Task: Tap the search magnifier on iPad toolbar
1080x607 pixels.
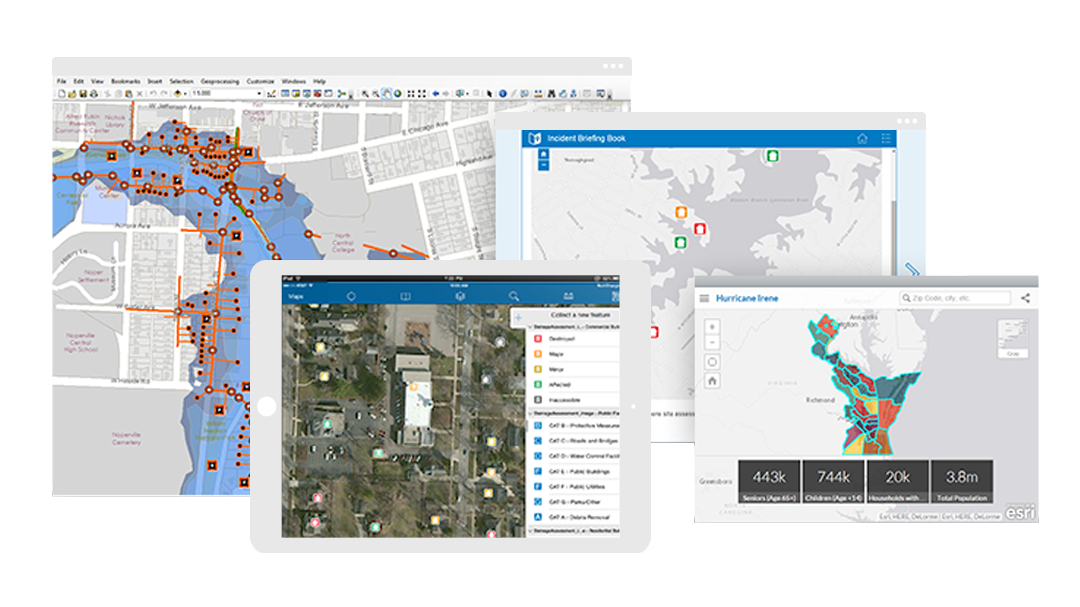Action: pyautogui.click(x=514, y=296)
